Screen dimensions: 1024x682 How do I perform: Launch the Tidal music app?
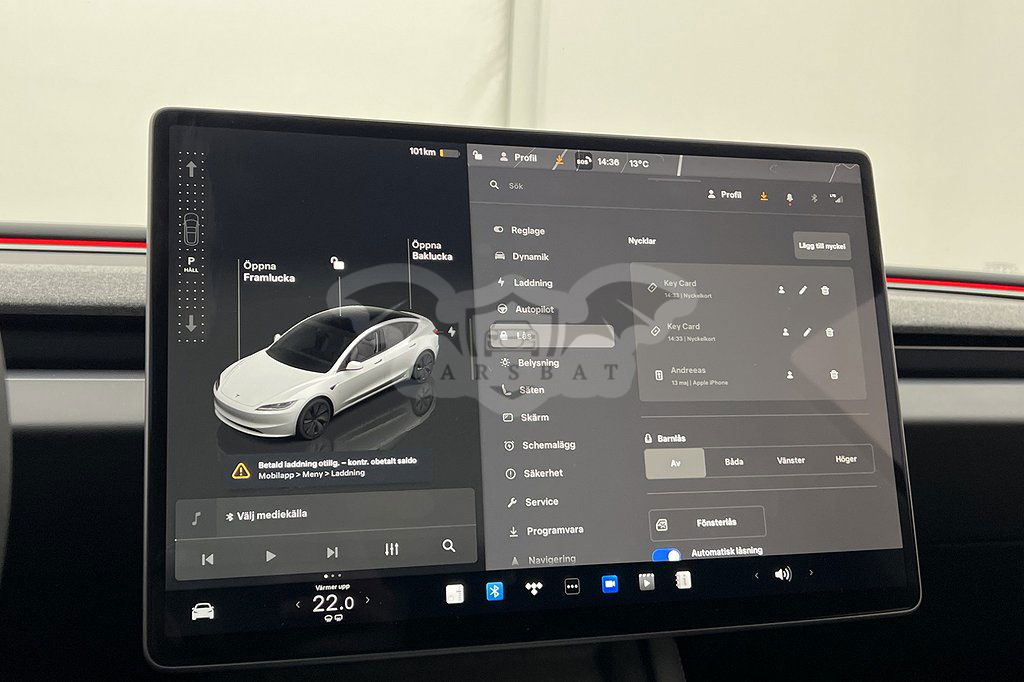pos(533,589)
